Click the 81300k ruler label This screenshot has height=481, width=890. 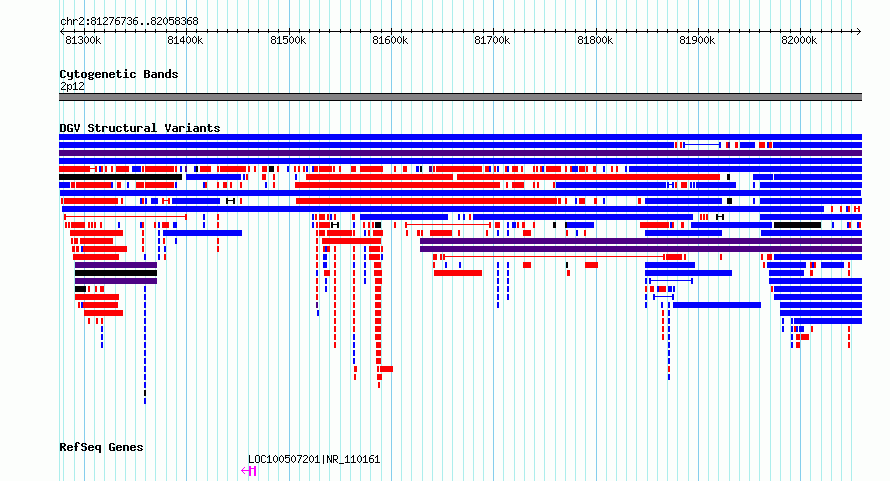(x=83, y=40)
